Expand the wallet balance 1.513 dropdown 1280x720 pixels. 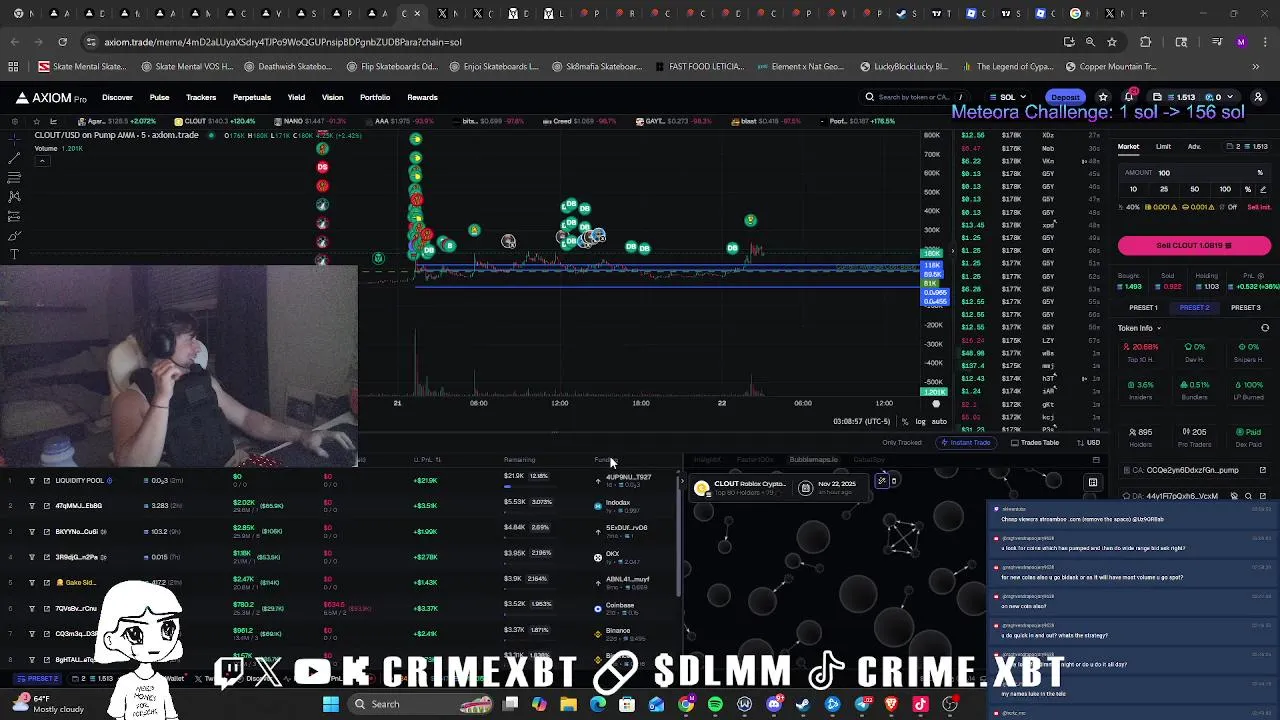[1193, 97]
